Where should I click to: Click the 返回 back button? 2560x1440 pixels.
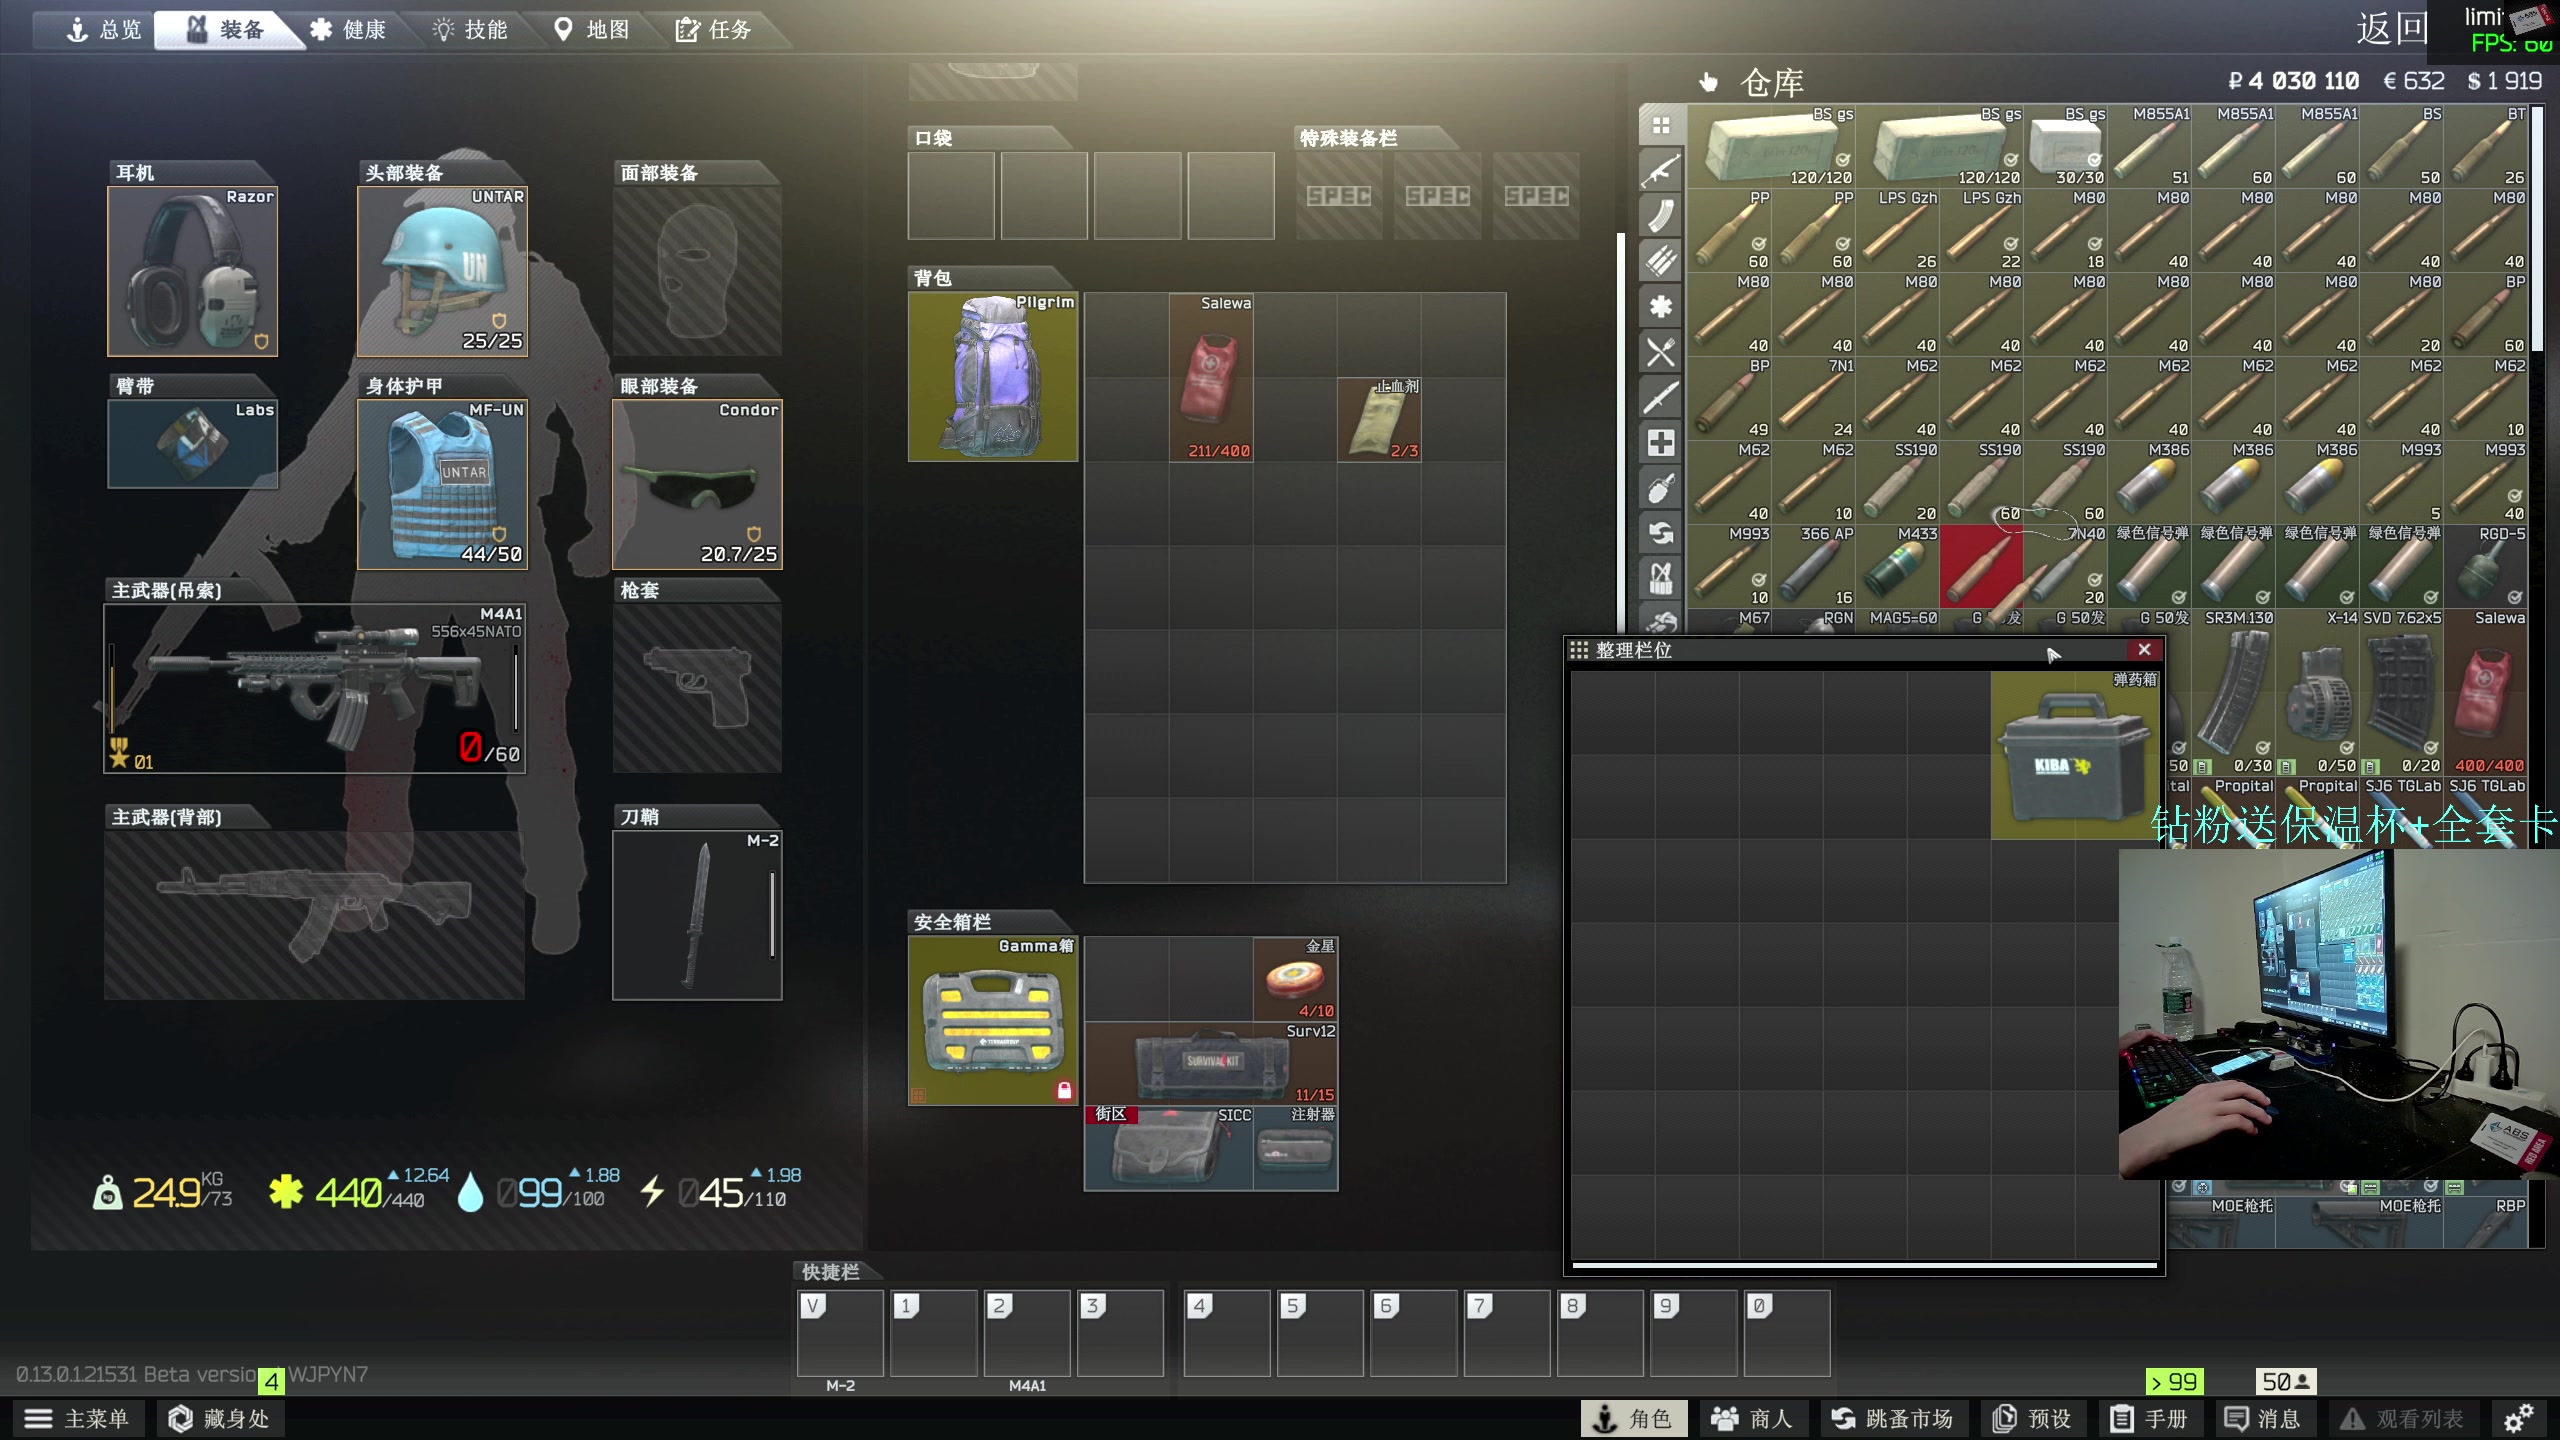coord(2391,28)
